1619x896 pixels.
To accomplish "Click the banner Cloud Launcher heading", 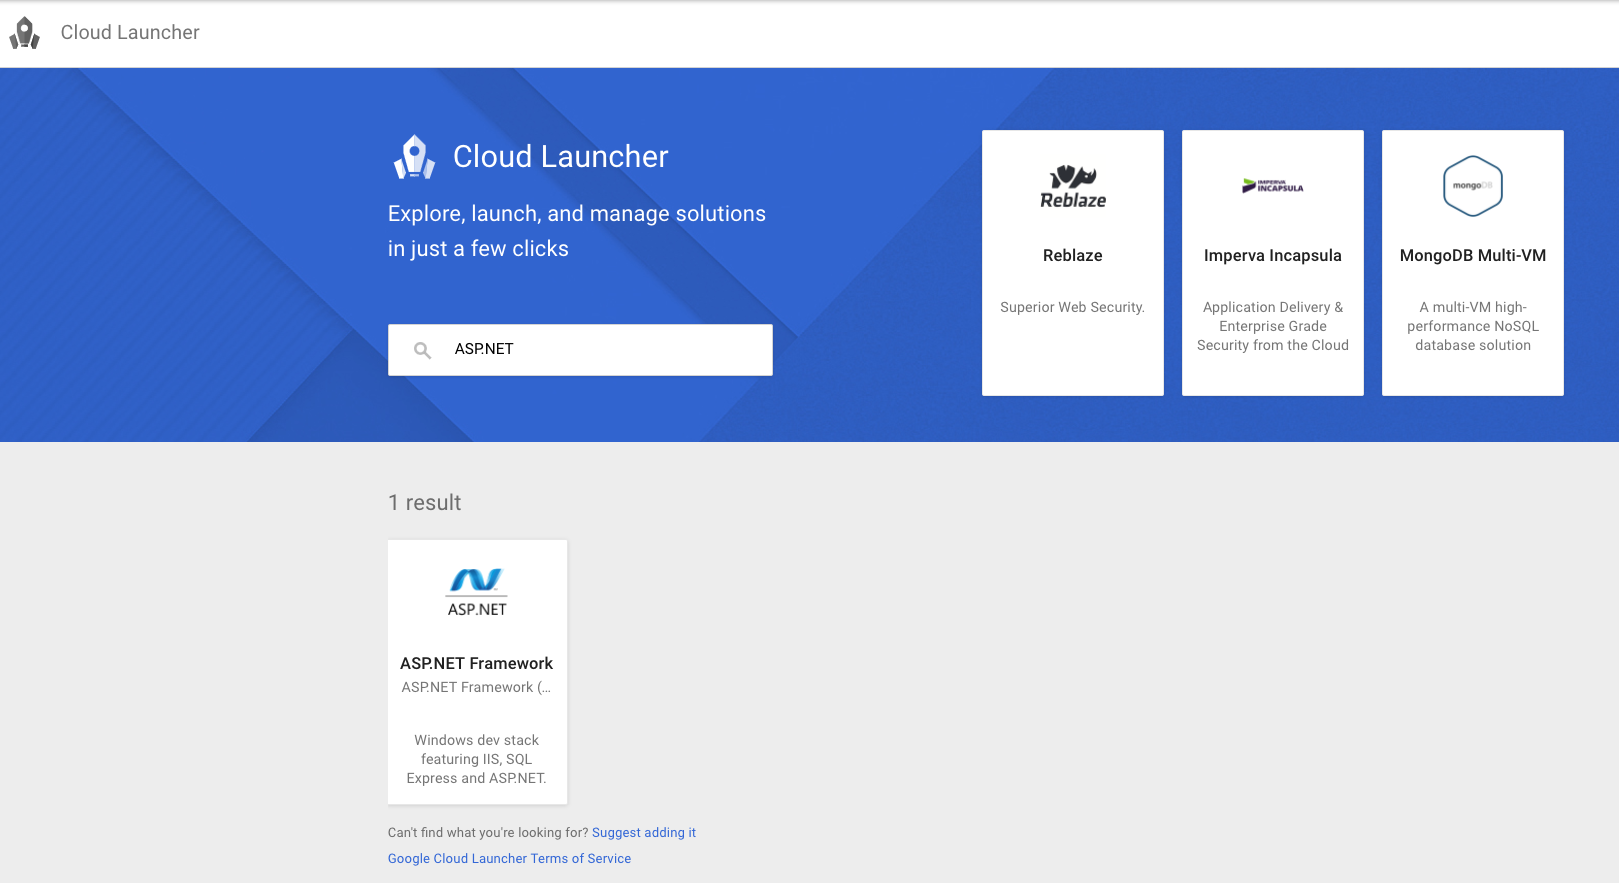I will [560, 157].
